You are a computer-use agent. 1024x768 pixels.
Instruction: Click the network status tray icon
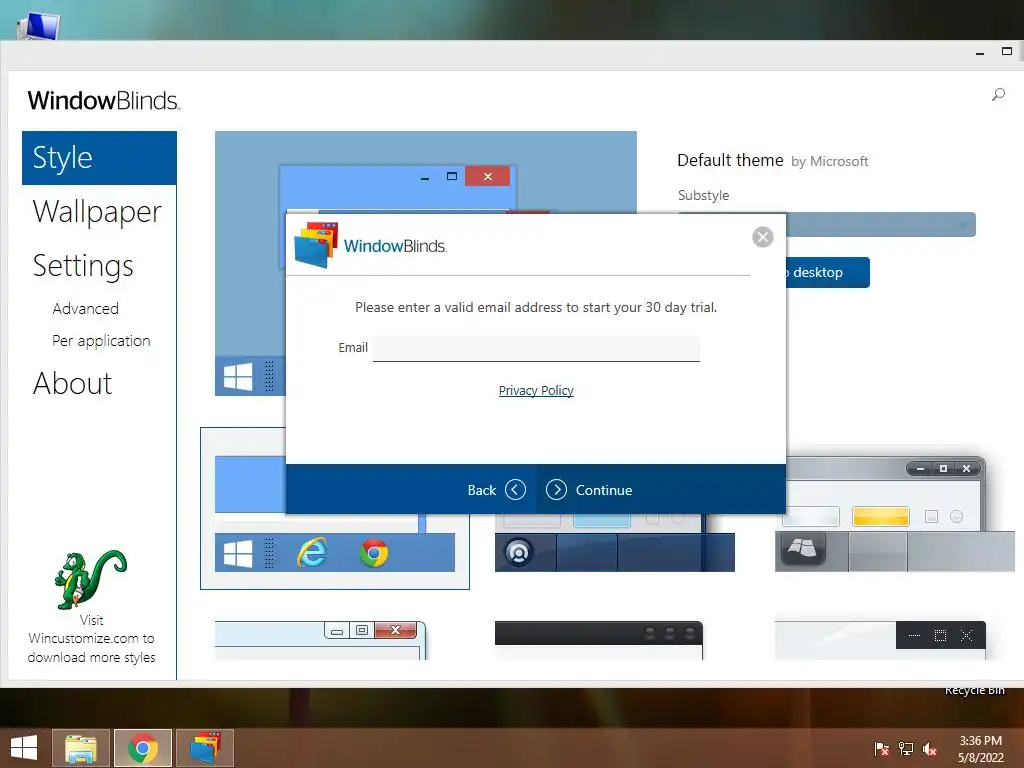click(x=906, y=749)
